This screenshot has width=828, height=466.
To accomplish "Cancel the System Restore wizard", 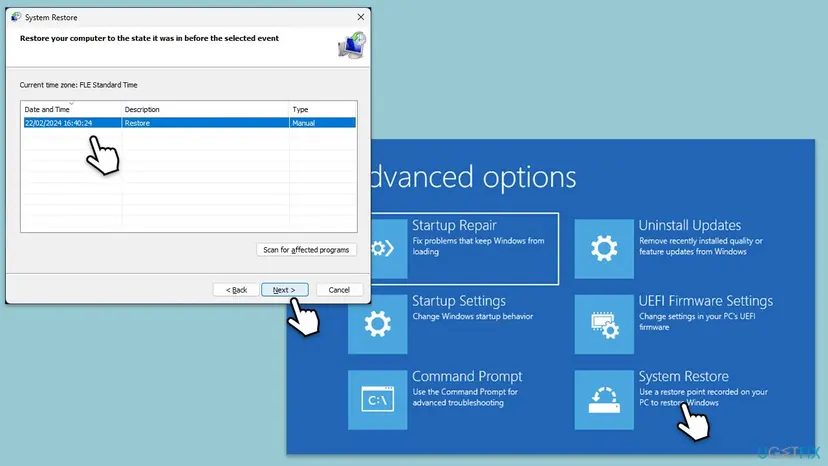I will [339, 290].
